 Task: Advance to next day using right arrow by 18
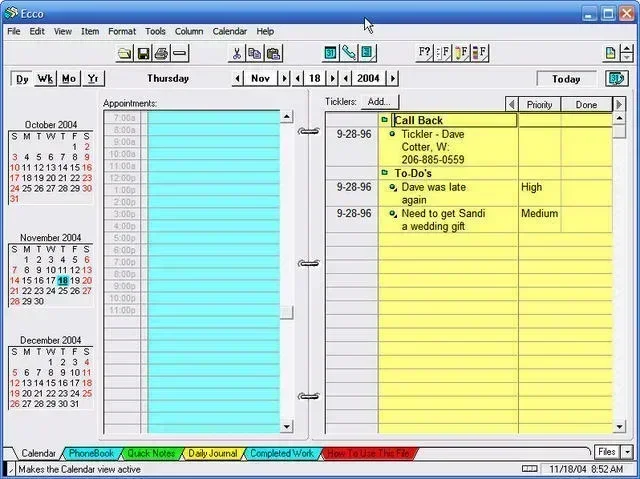click(x=333, y=78)
